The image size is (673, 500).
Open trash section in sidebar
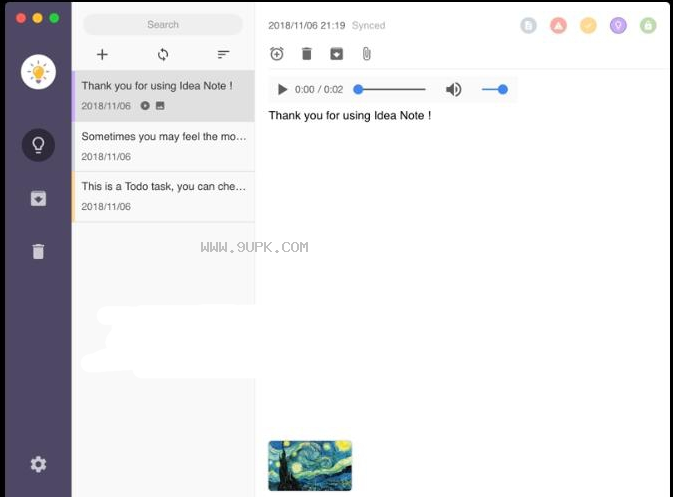[38, 252]
